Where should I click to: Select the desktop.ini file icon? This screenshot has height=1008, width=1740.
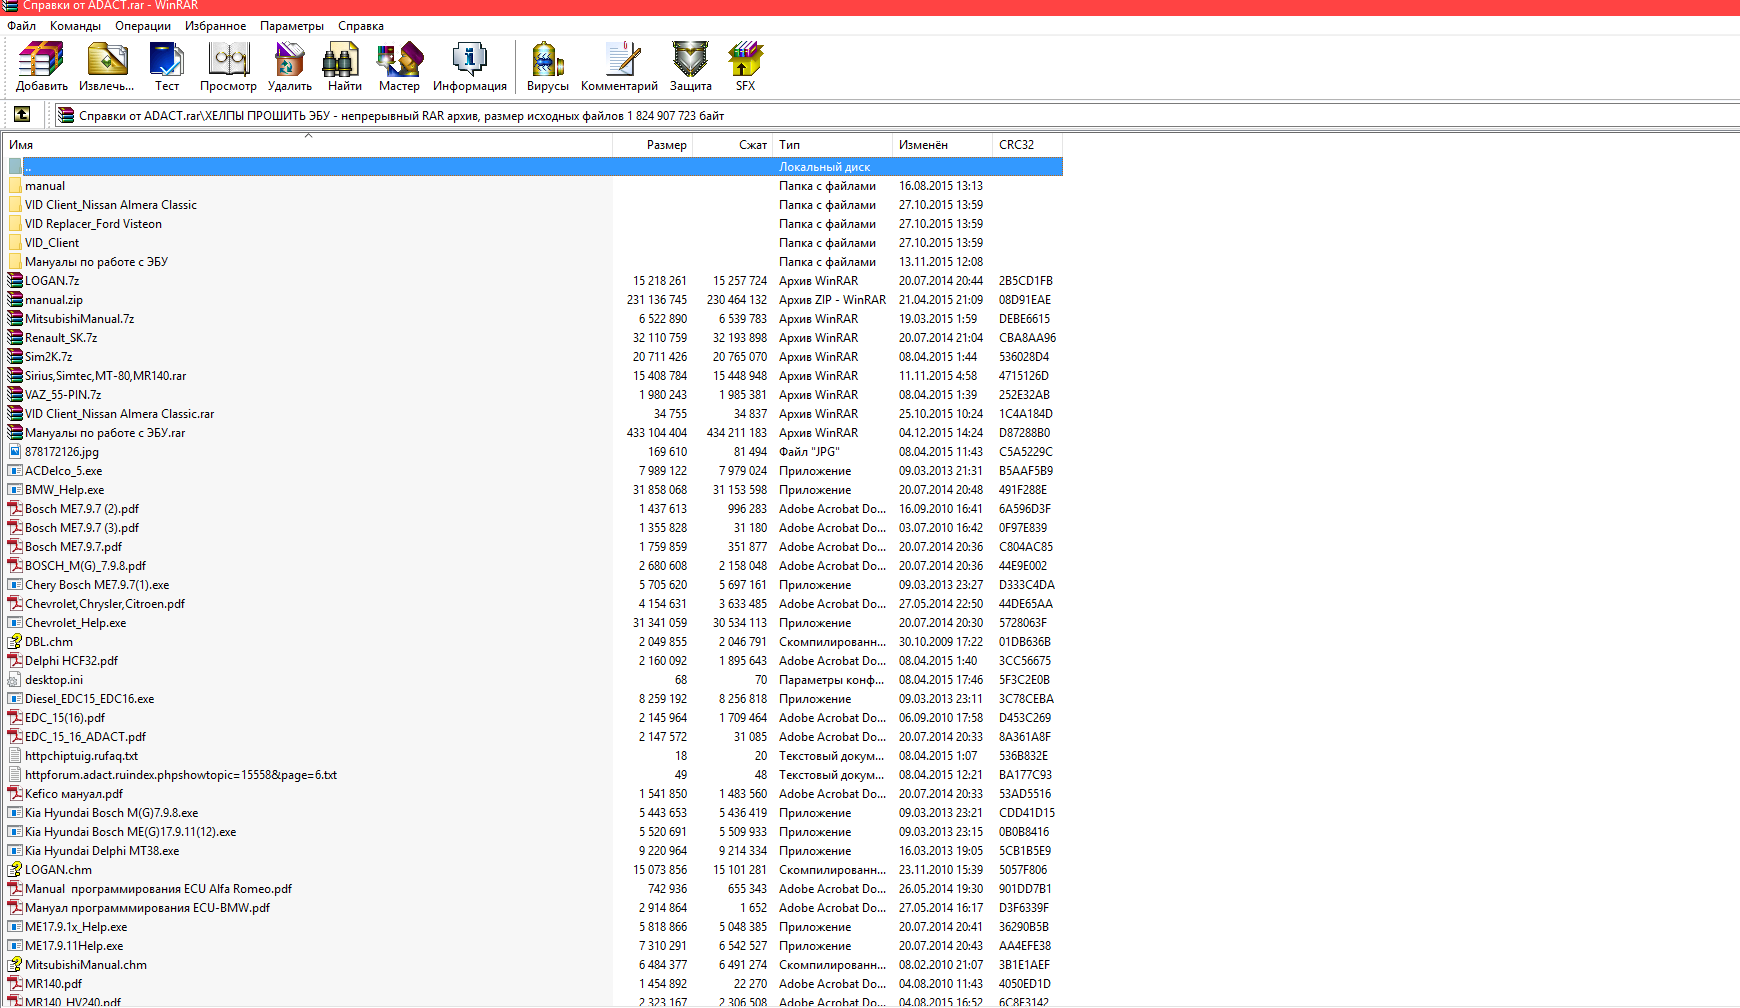(x=15, y=680)
